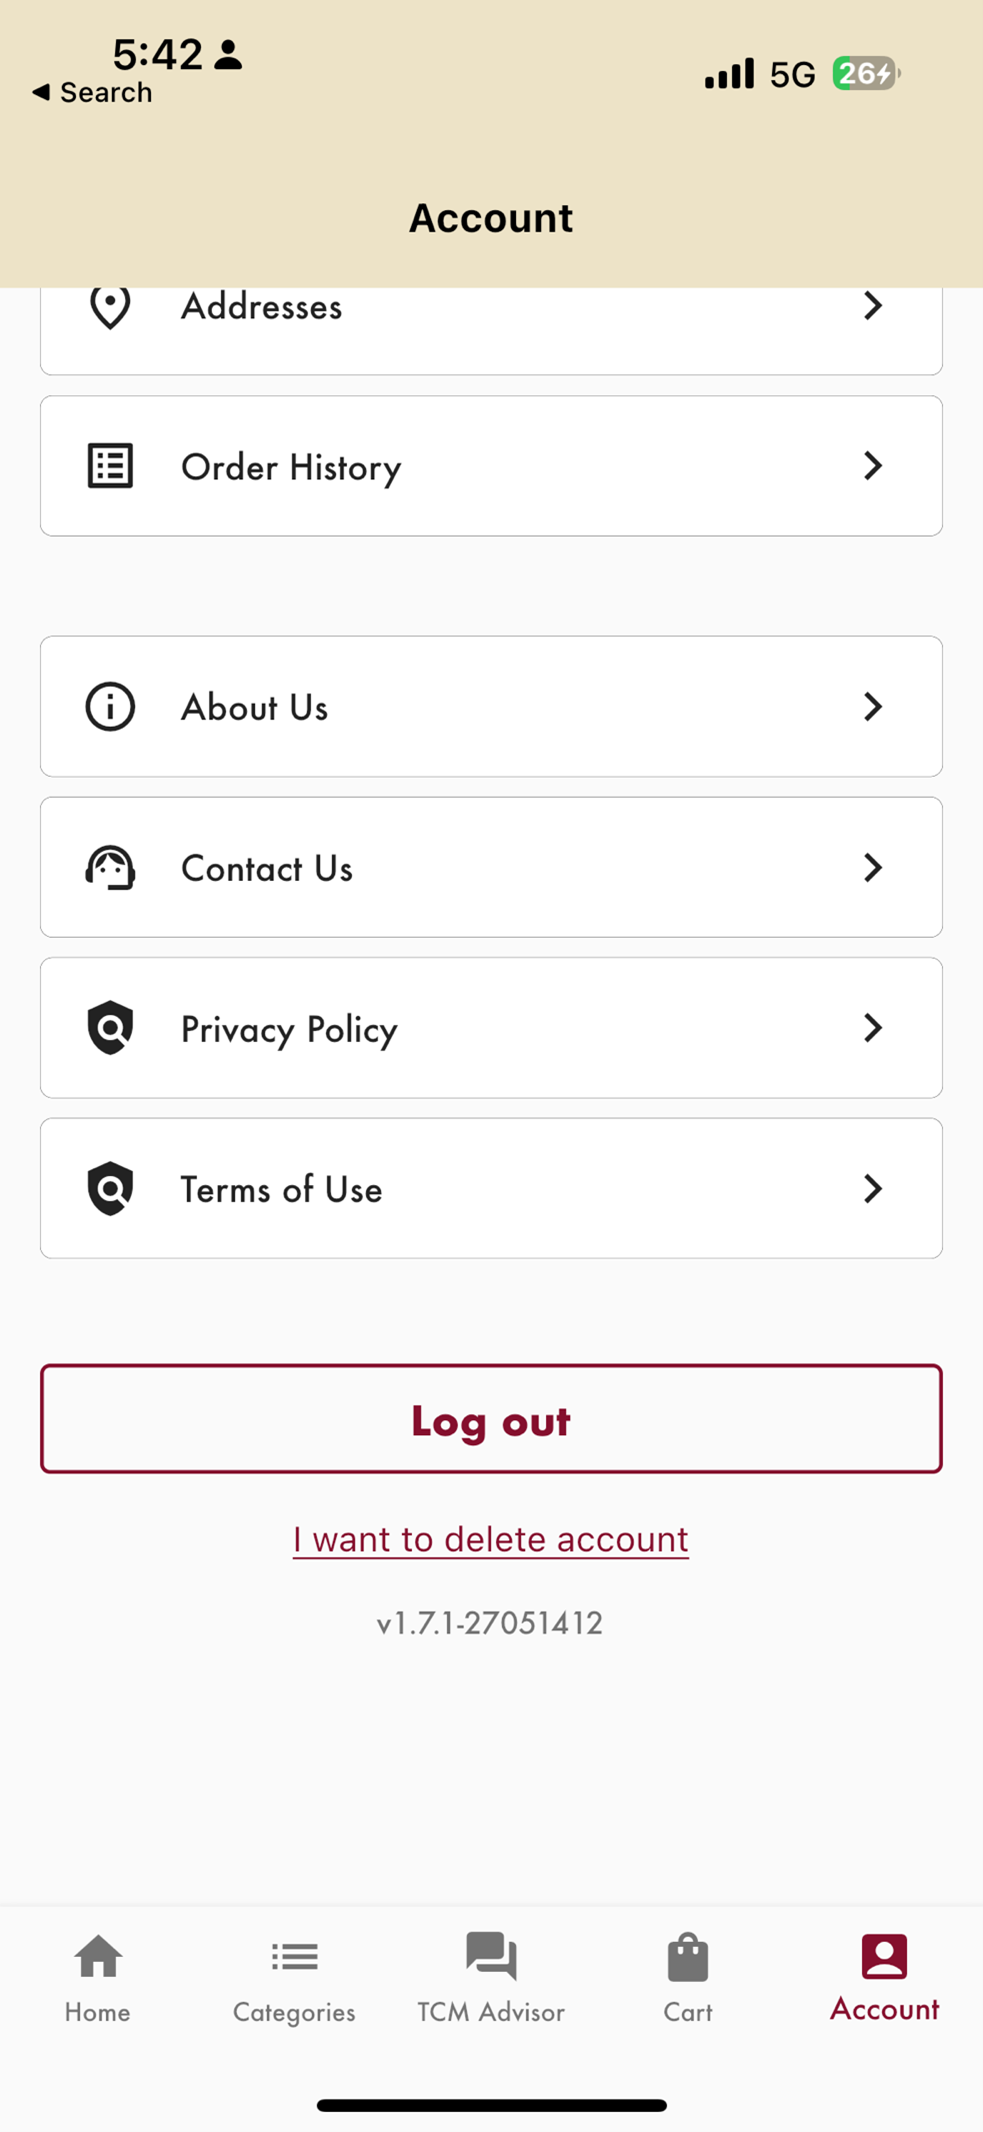Open Order History via right chevron
Image resolution: width=983 pixels, height=2132 pixels.
tap(873, 466)
